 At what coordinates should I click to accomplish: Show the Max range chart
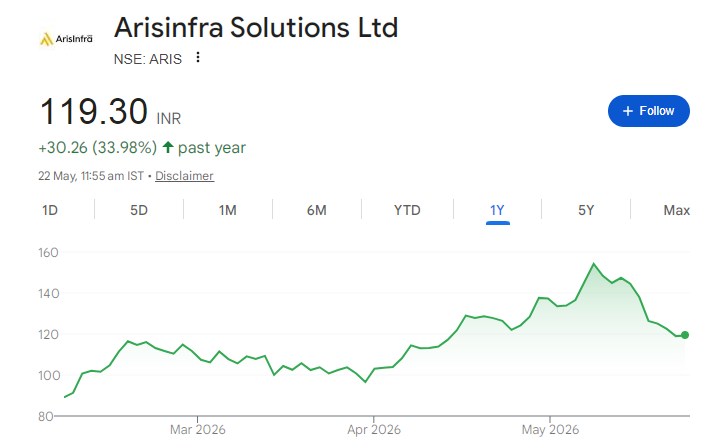pos(676,210)
